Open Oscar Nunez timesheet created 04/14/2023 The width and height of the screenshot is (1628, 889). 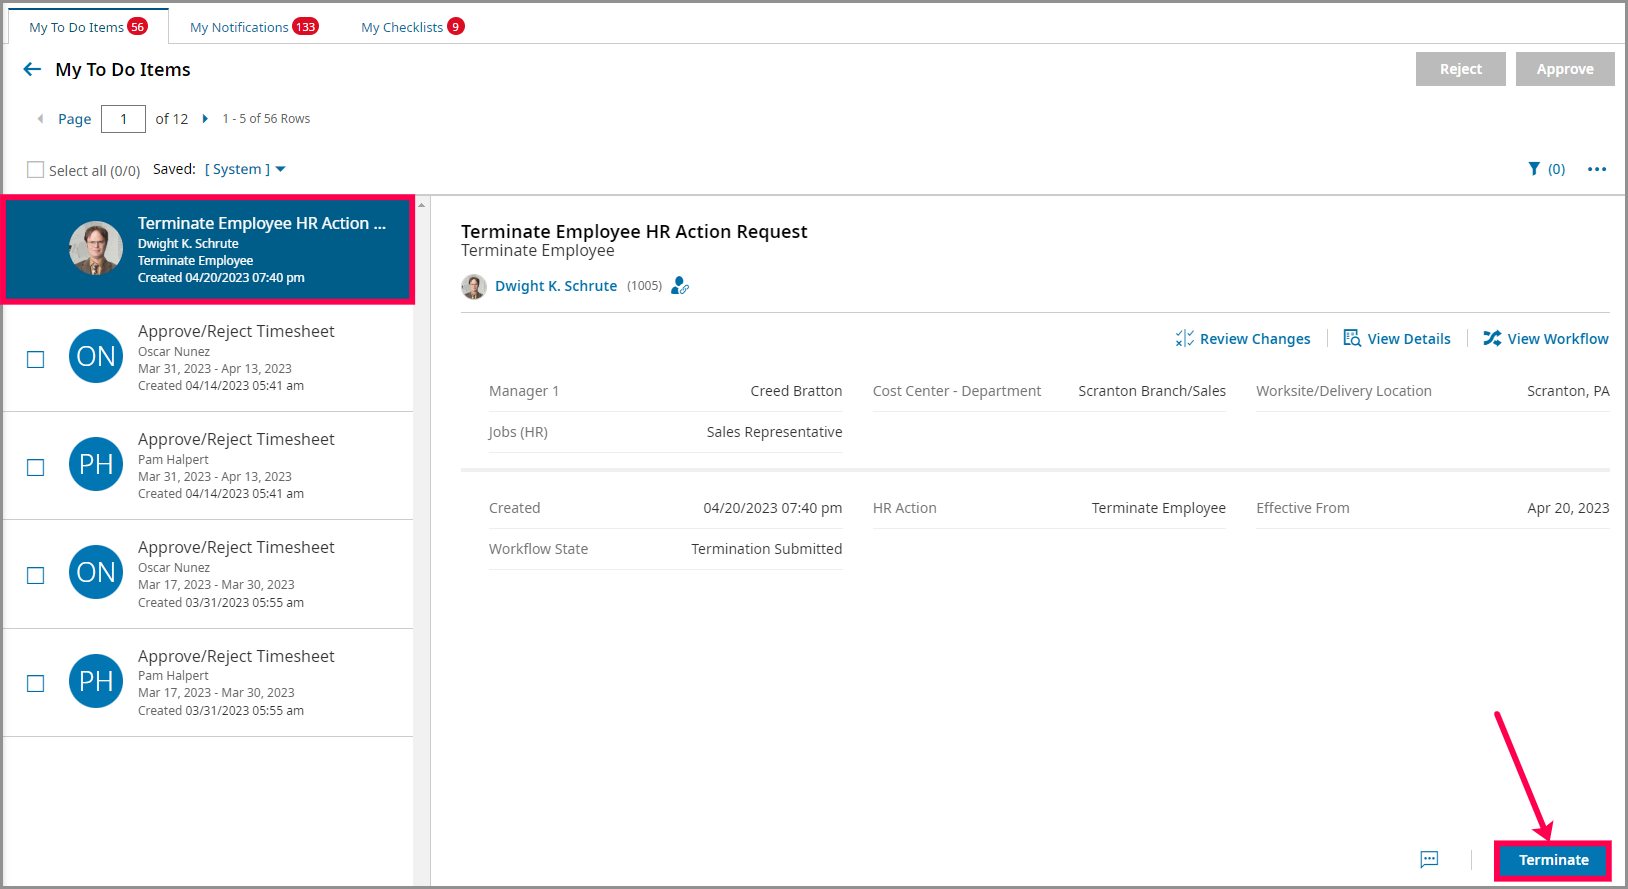point(208,358)
